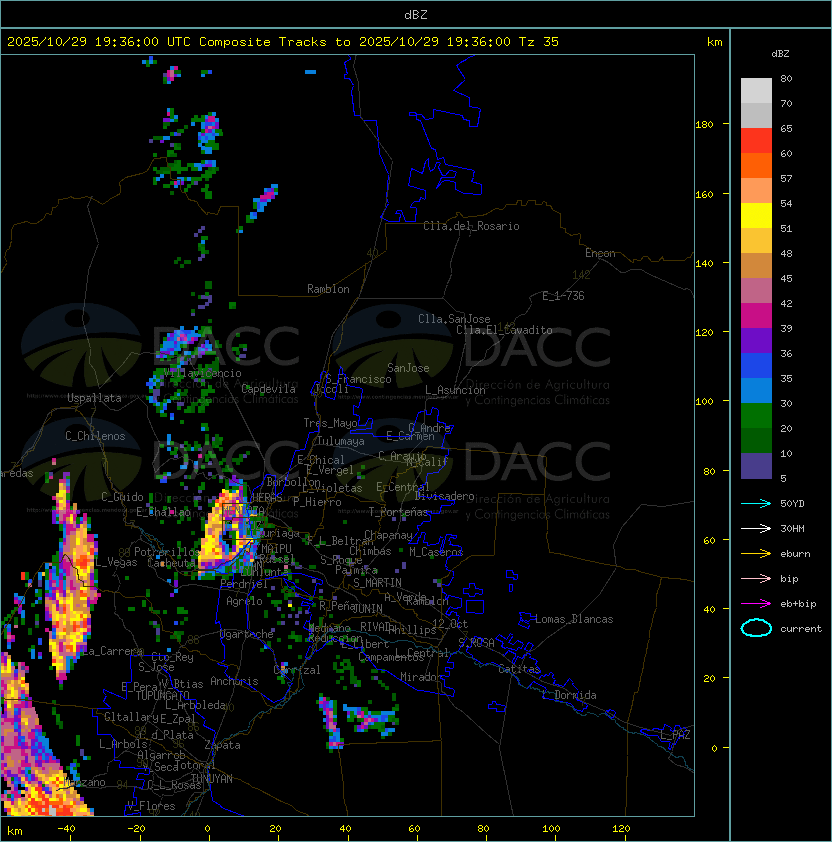The width and height of the screenshot is (832, 842).
Task: Click the 'Tres_Mayo' map label
Action: point(330,423)
